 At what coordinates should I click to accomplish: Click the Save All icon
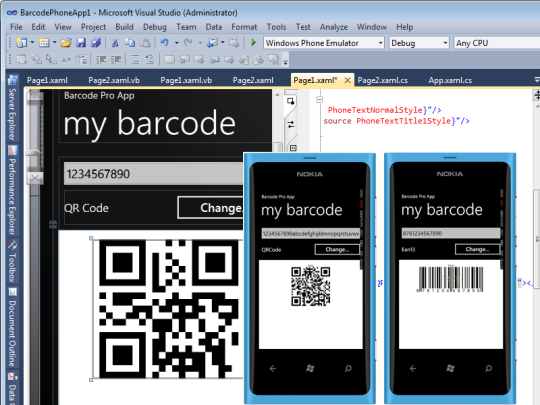click(x=96, y=43)
